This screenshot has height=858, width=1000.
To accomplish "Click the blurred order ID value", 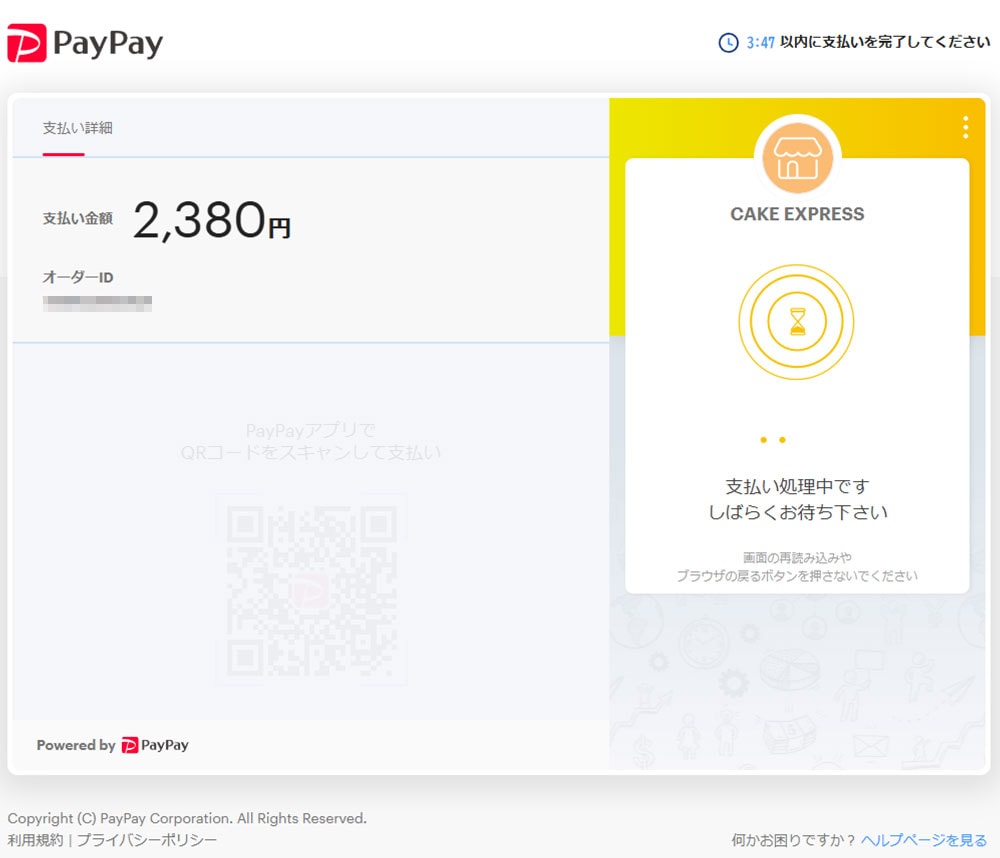I will [97, 301].
